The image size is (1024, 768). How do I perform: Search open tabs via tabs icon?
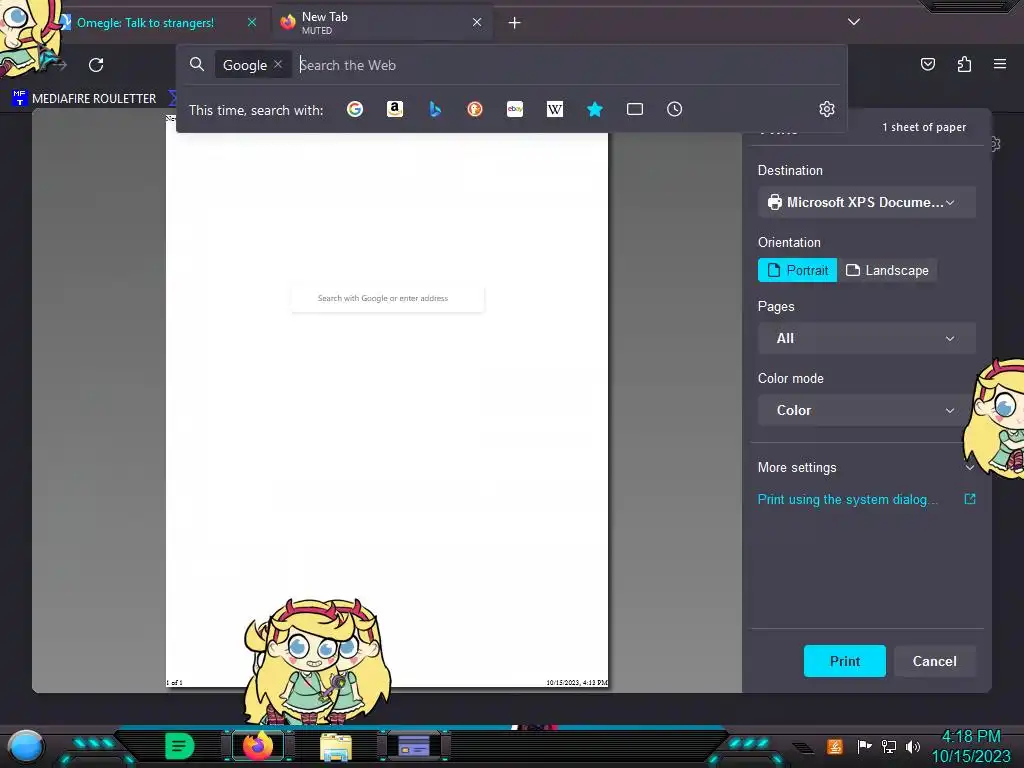(x=635, y=109)
